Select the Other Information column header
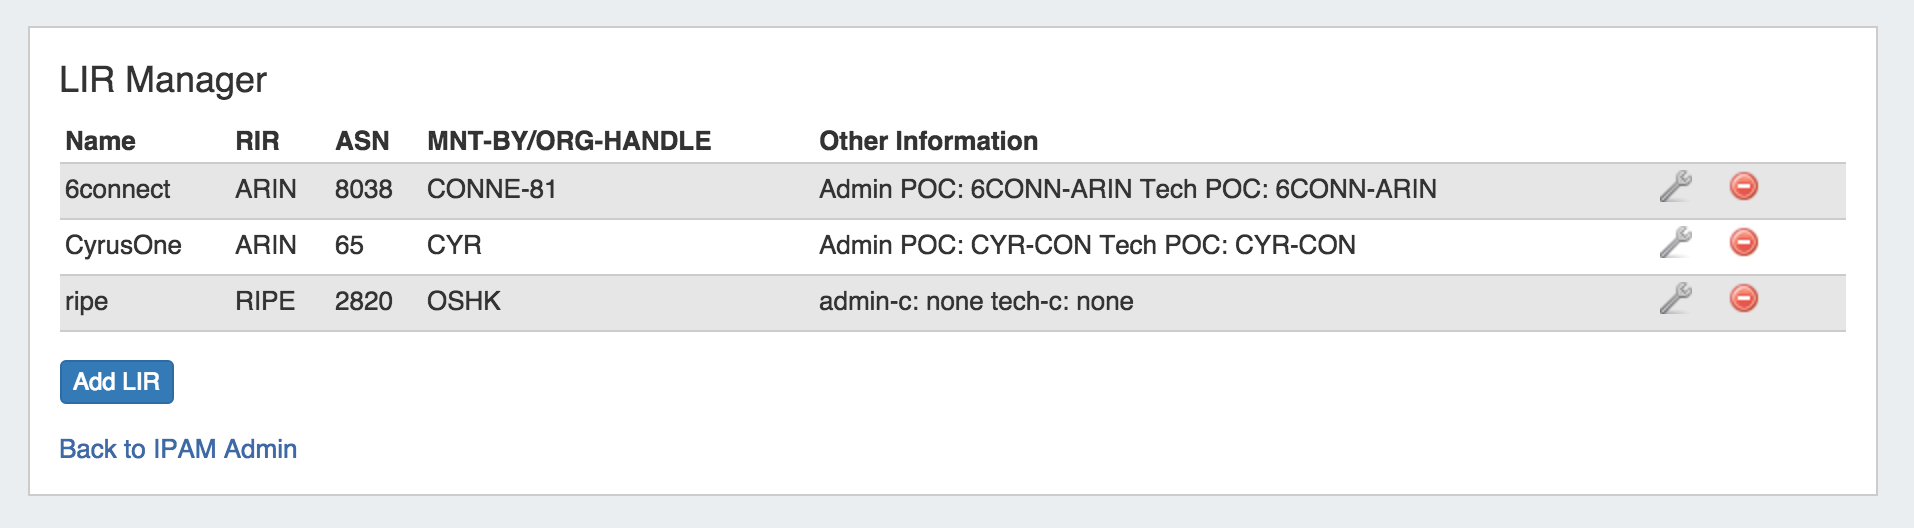 point(928,141)
